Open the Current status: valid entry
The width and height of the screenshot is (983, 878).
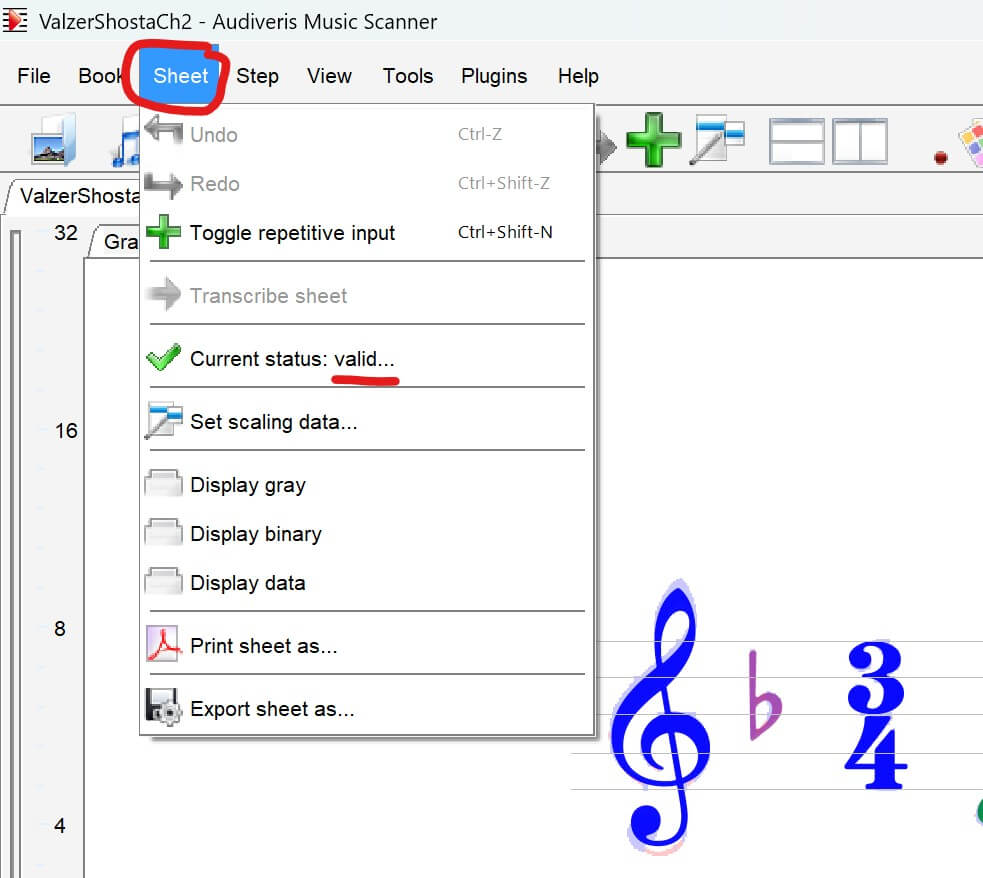292,359
